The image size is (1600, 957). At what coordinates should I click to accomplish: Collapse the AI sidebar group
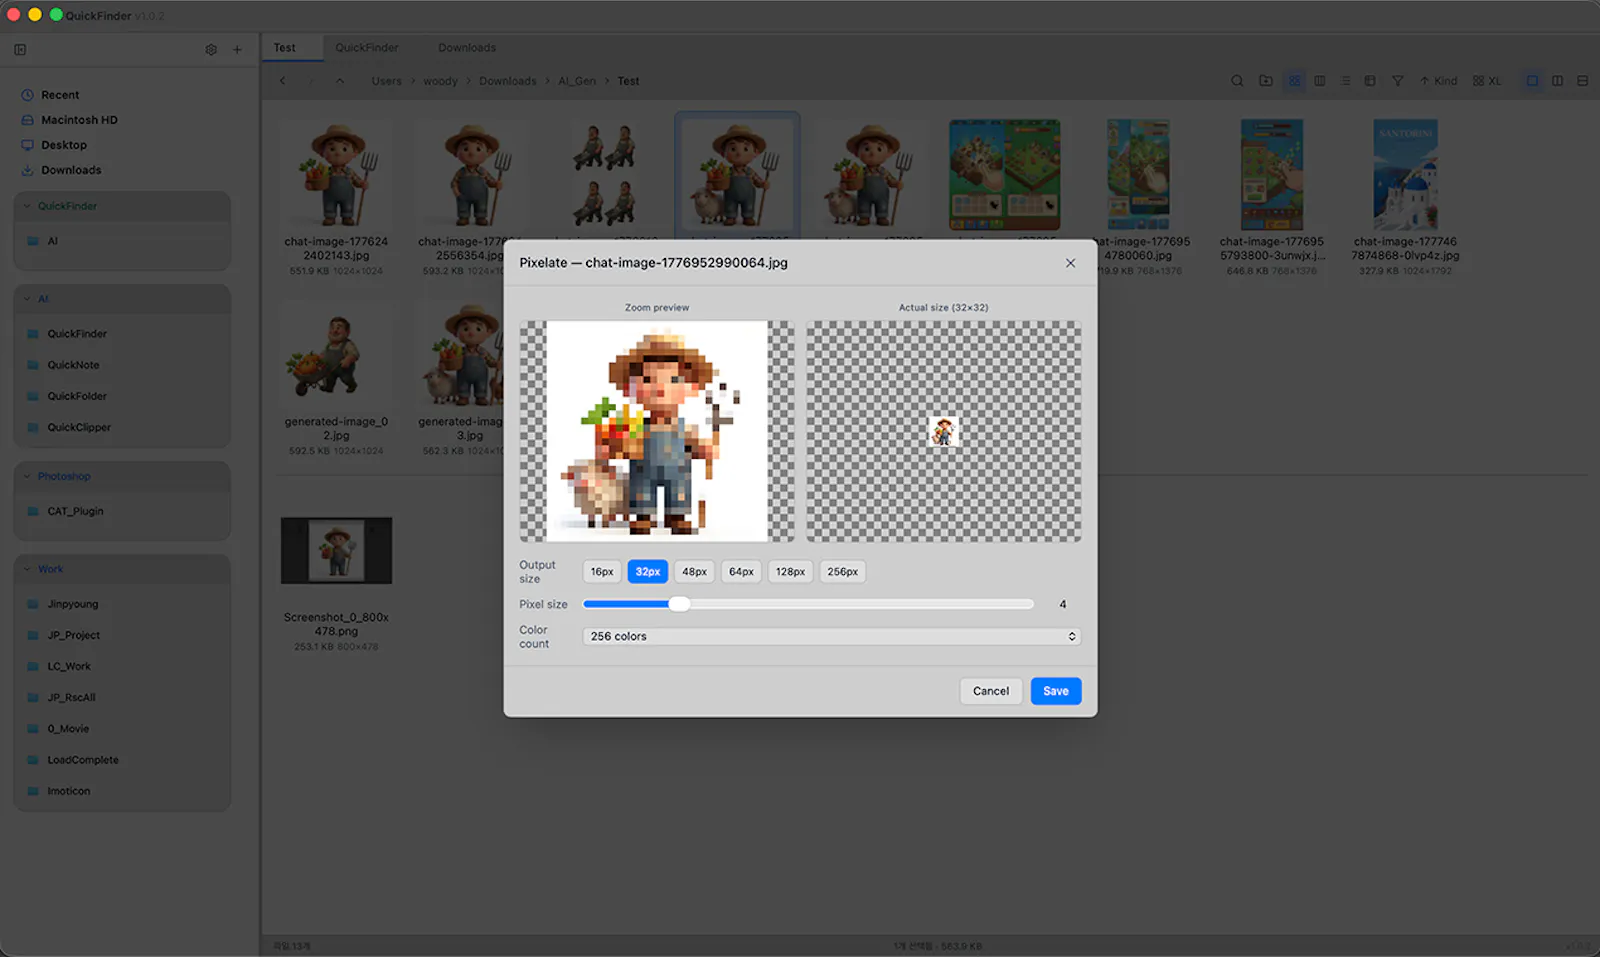point(27,299)
